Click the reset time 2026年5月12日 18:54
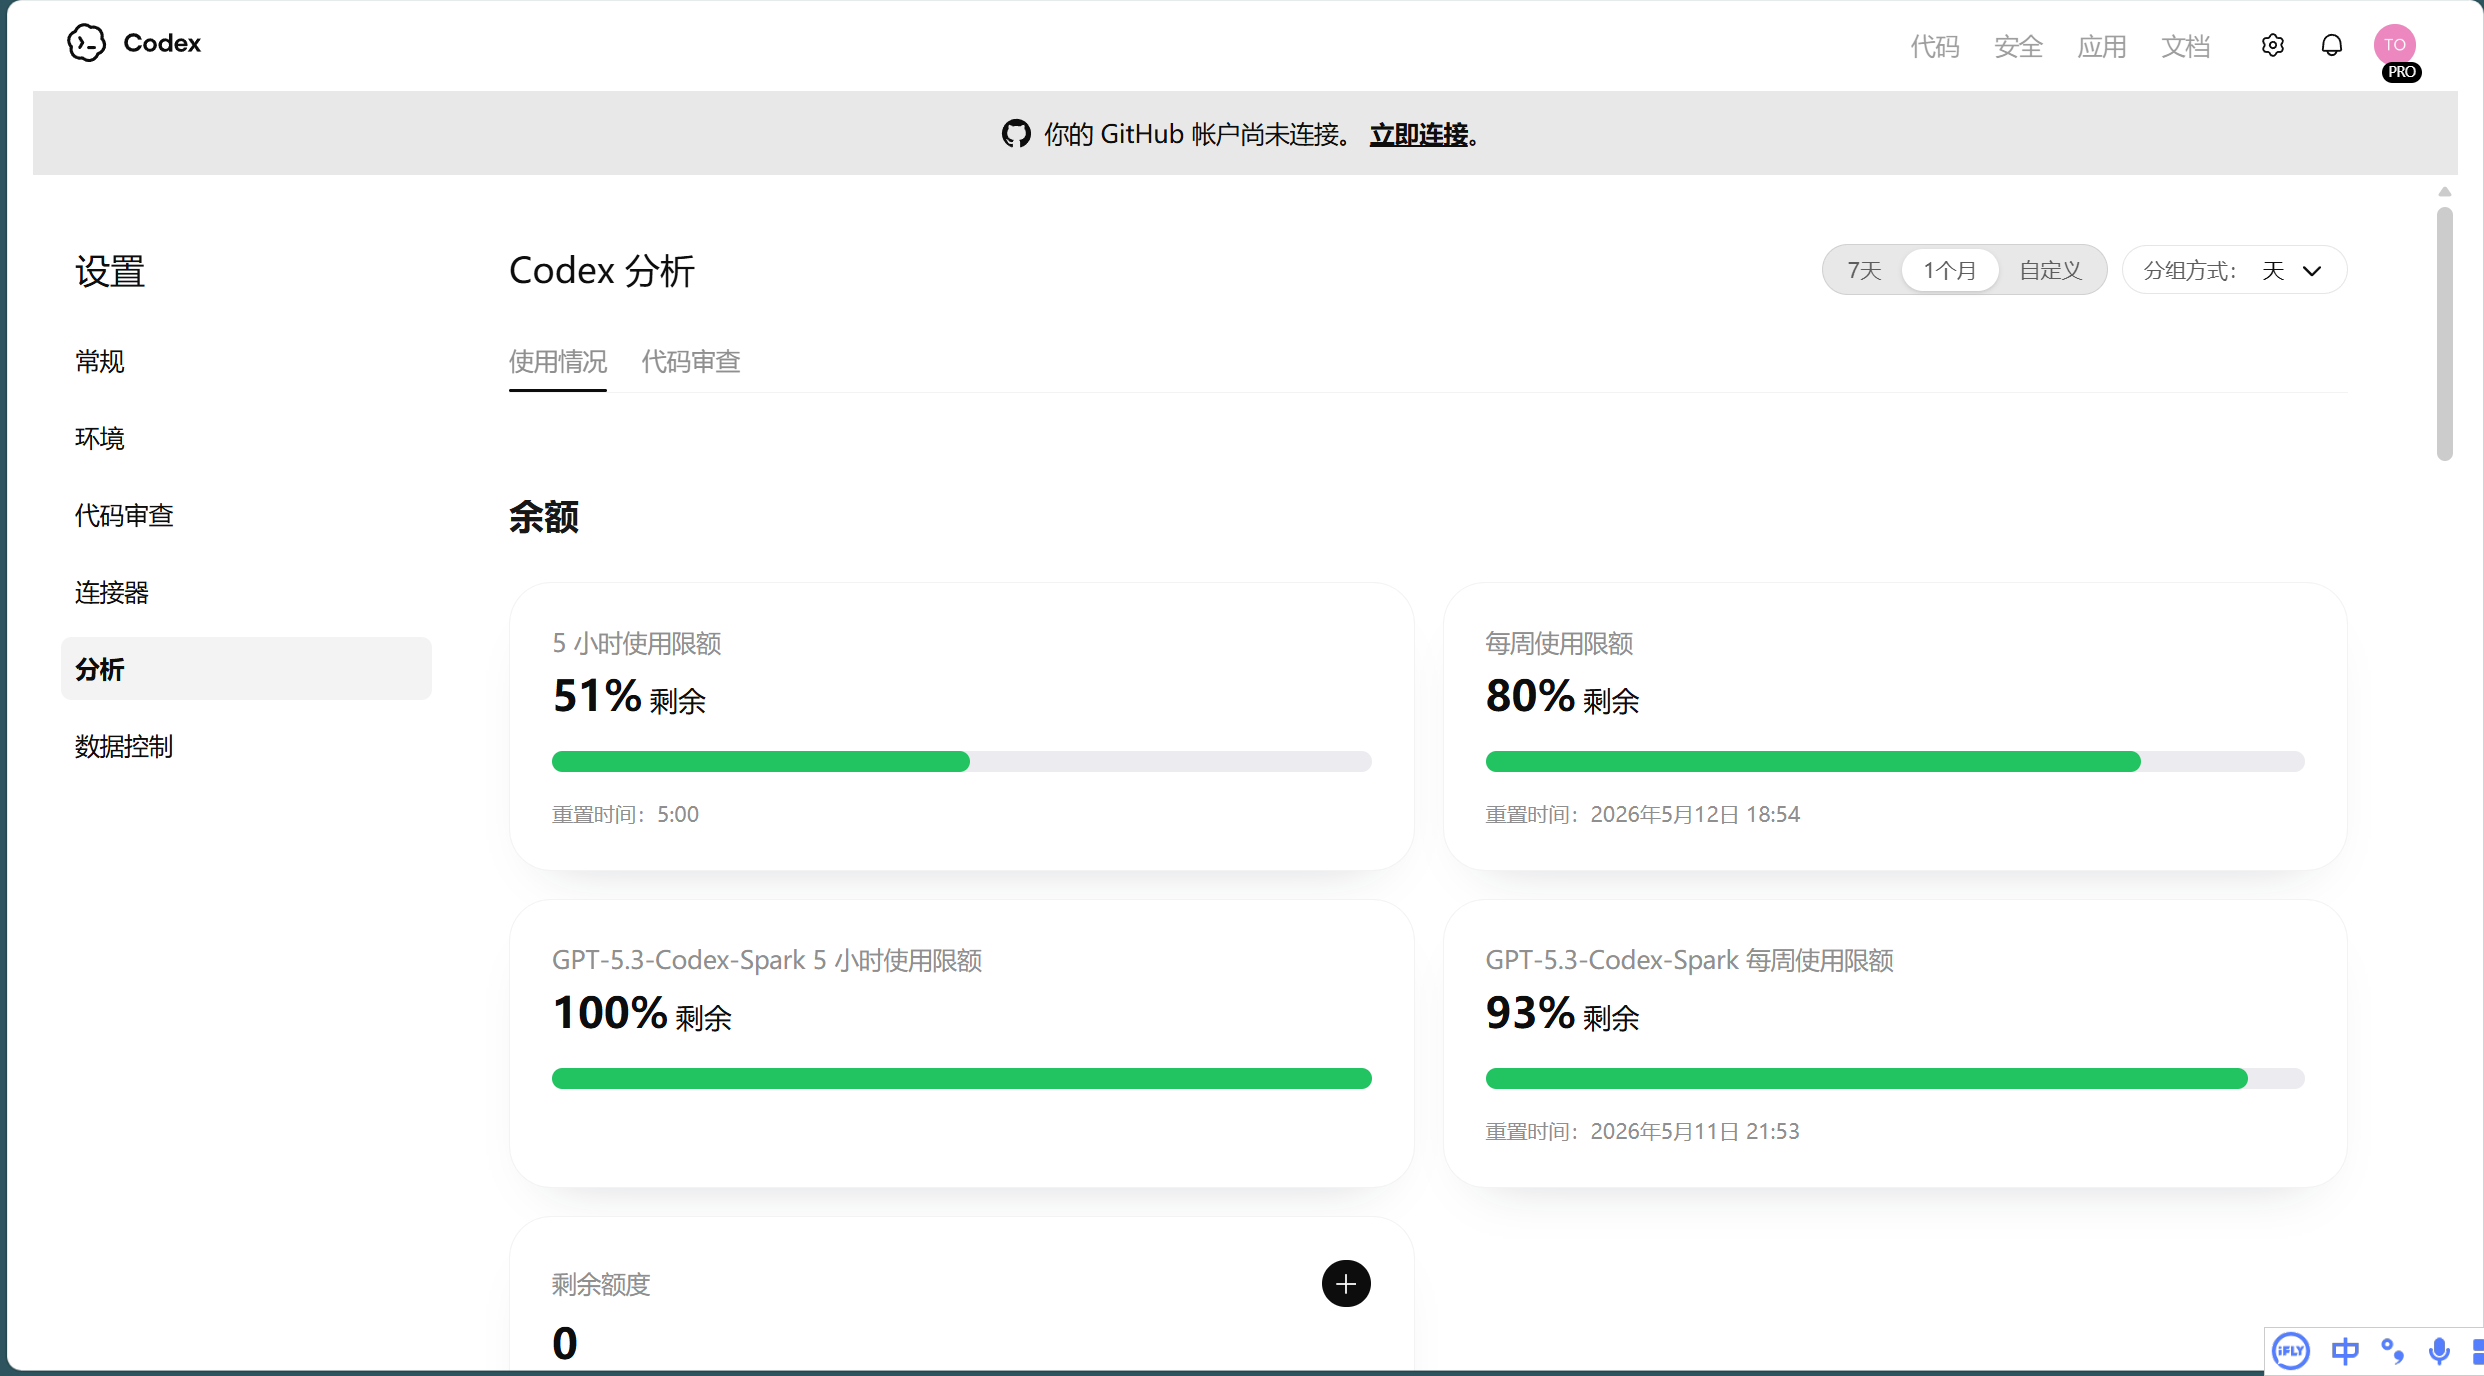 [x=1695, y=814]
